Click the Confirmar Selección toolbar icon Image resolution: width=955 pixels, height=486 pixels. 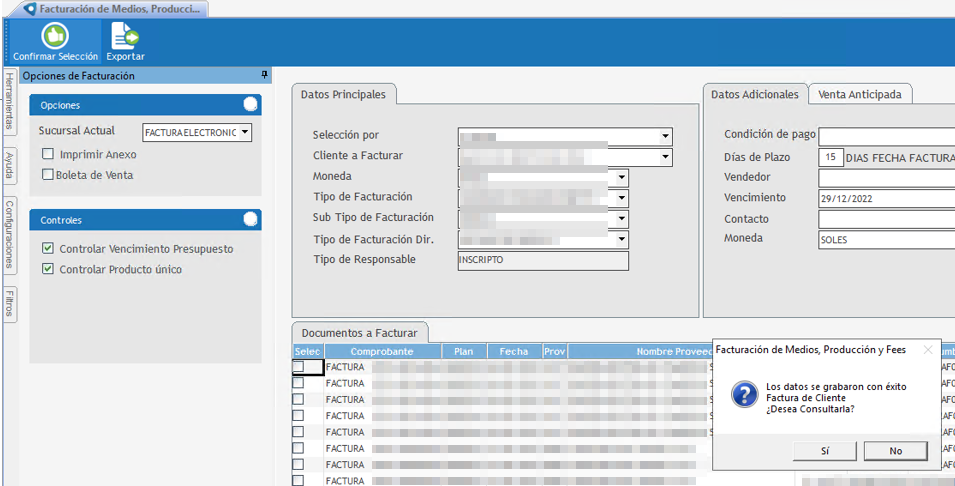pyautogui.click(x=55, y=41)
